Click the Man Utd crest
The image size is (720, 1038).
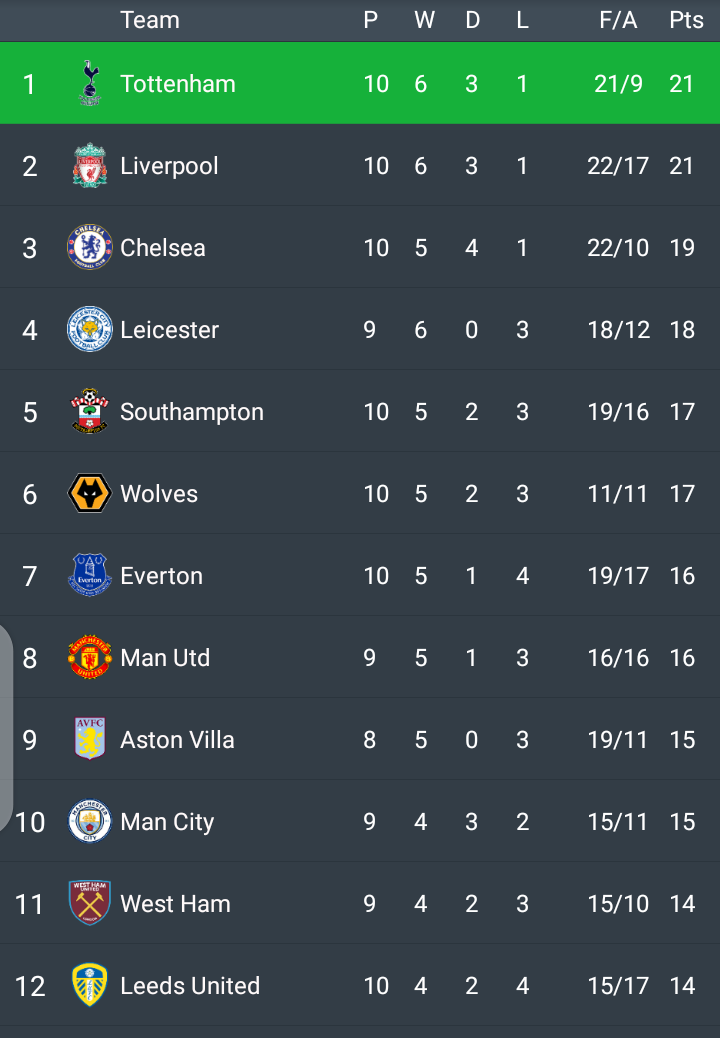click(90, 658)
